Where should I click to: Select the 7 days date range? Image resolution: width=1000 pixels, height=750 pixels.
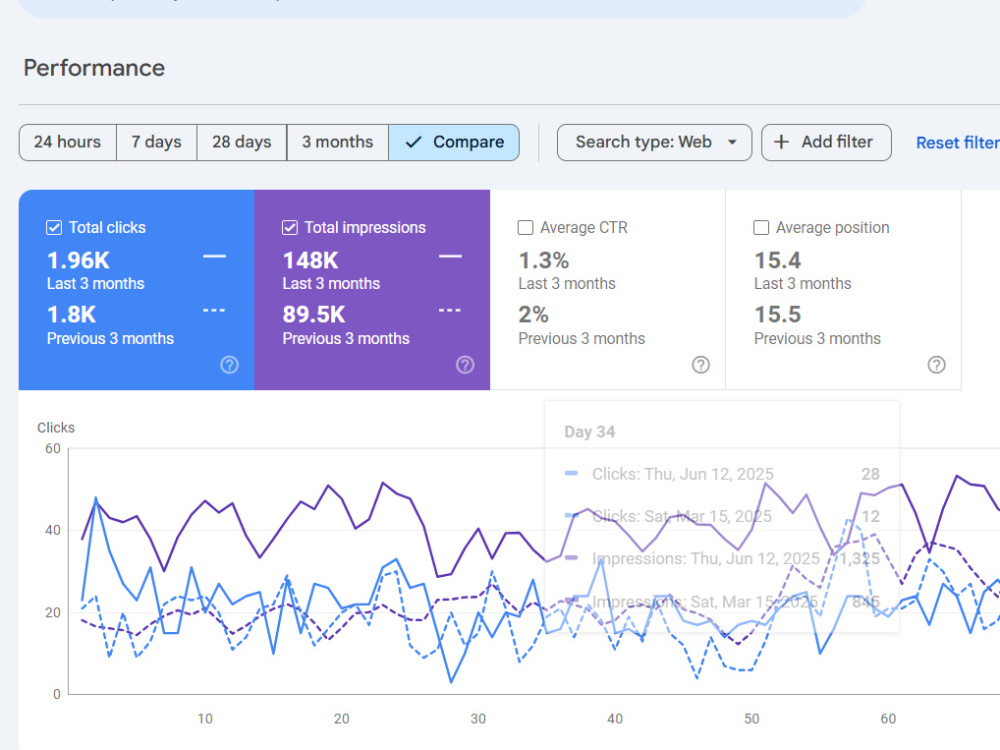pos(156,142)
